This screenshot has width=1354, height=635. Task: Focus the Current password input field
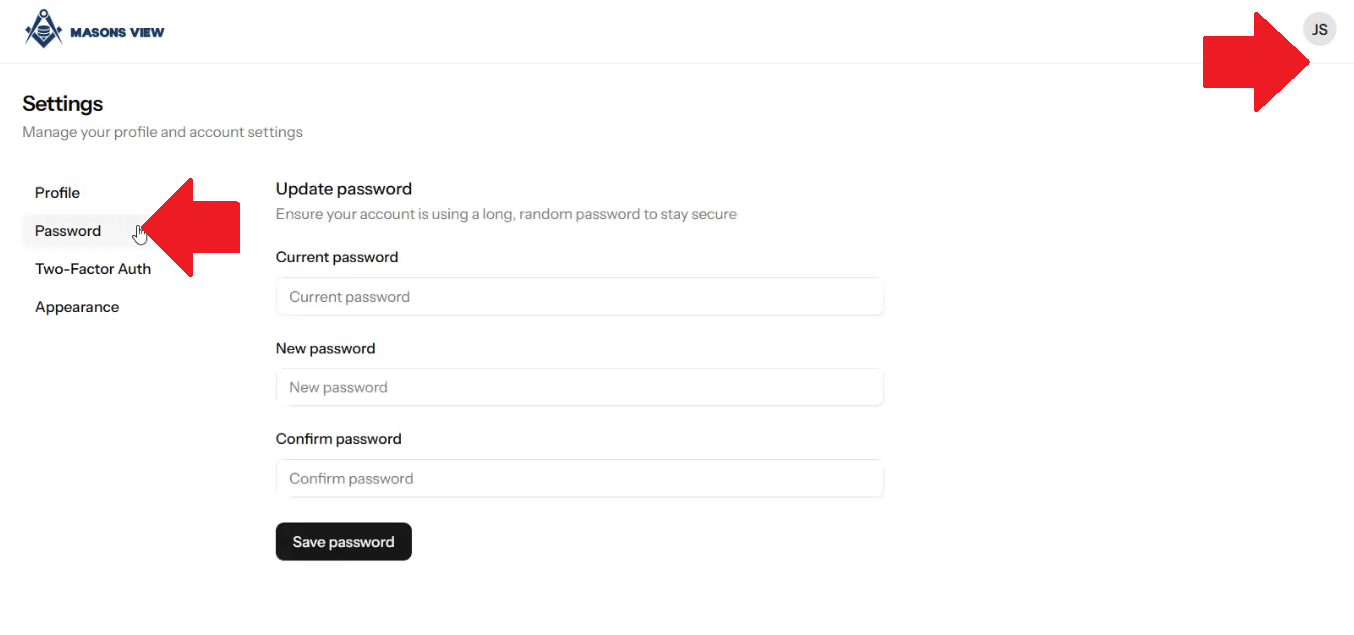click(579, 297)
